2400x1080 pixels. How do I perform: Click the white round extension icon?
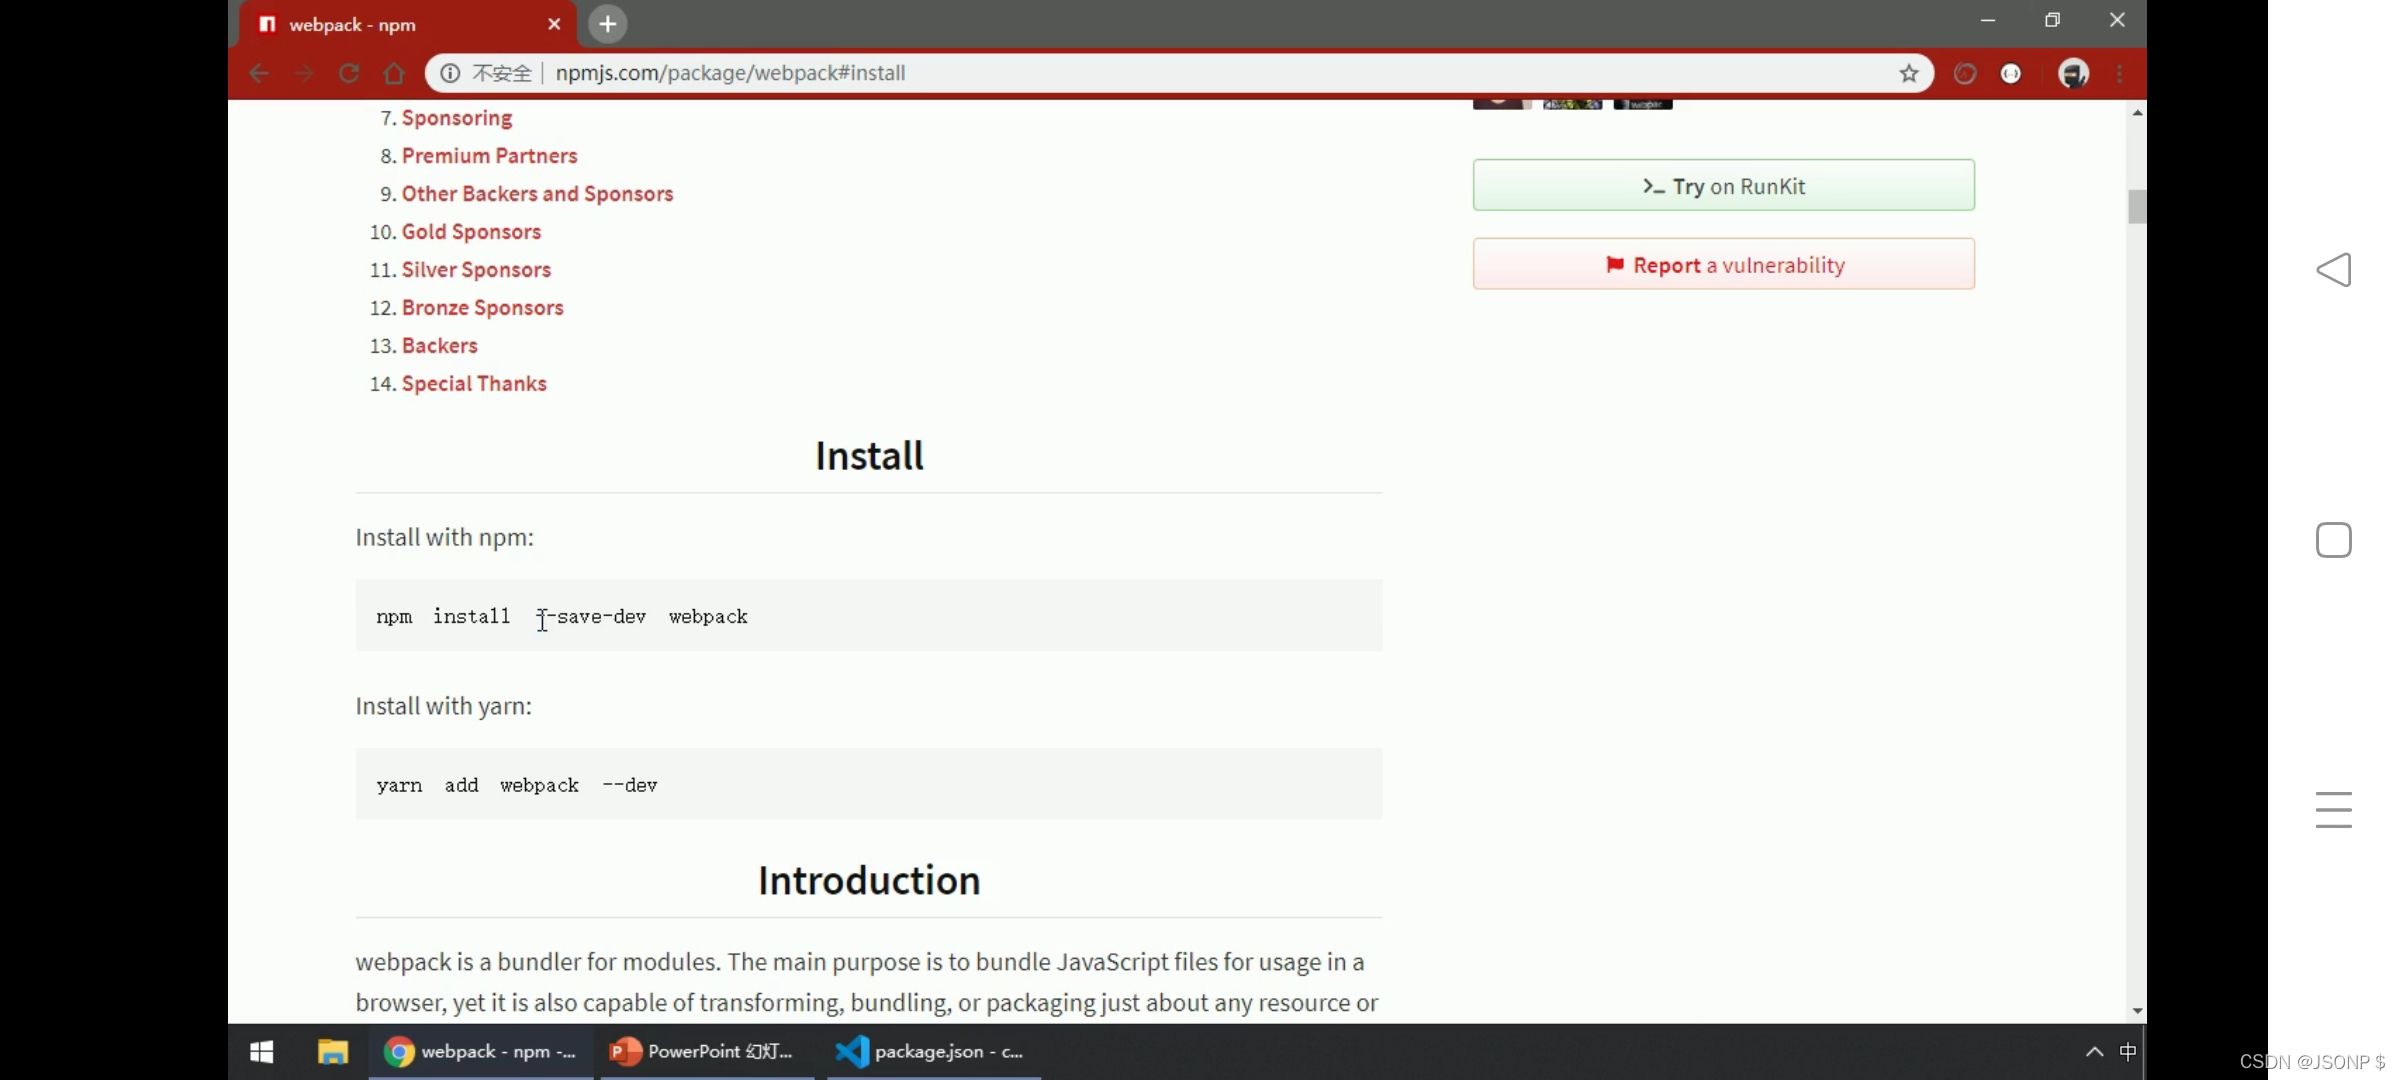point(2011,73)
